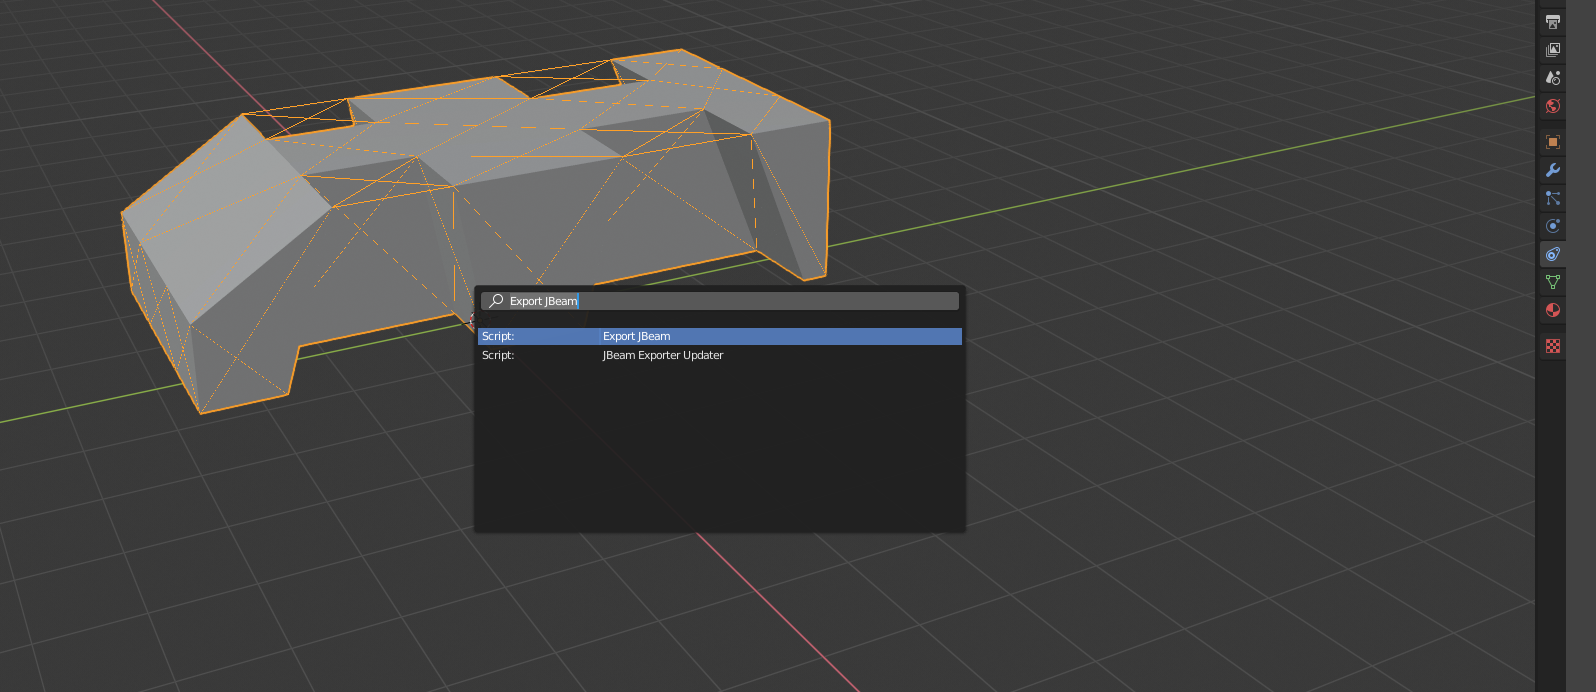Click the search field containing Export JBeam
Screen dimensions: 1596x692
coord(720,301)
